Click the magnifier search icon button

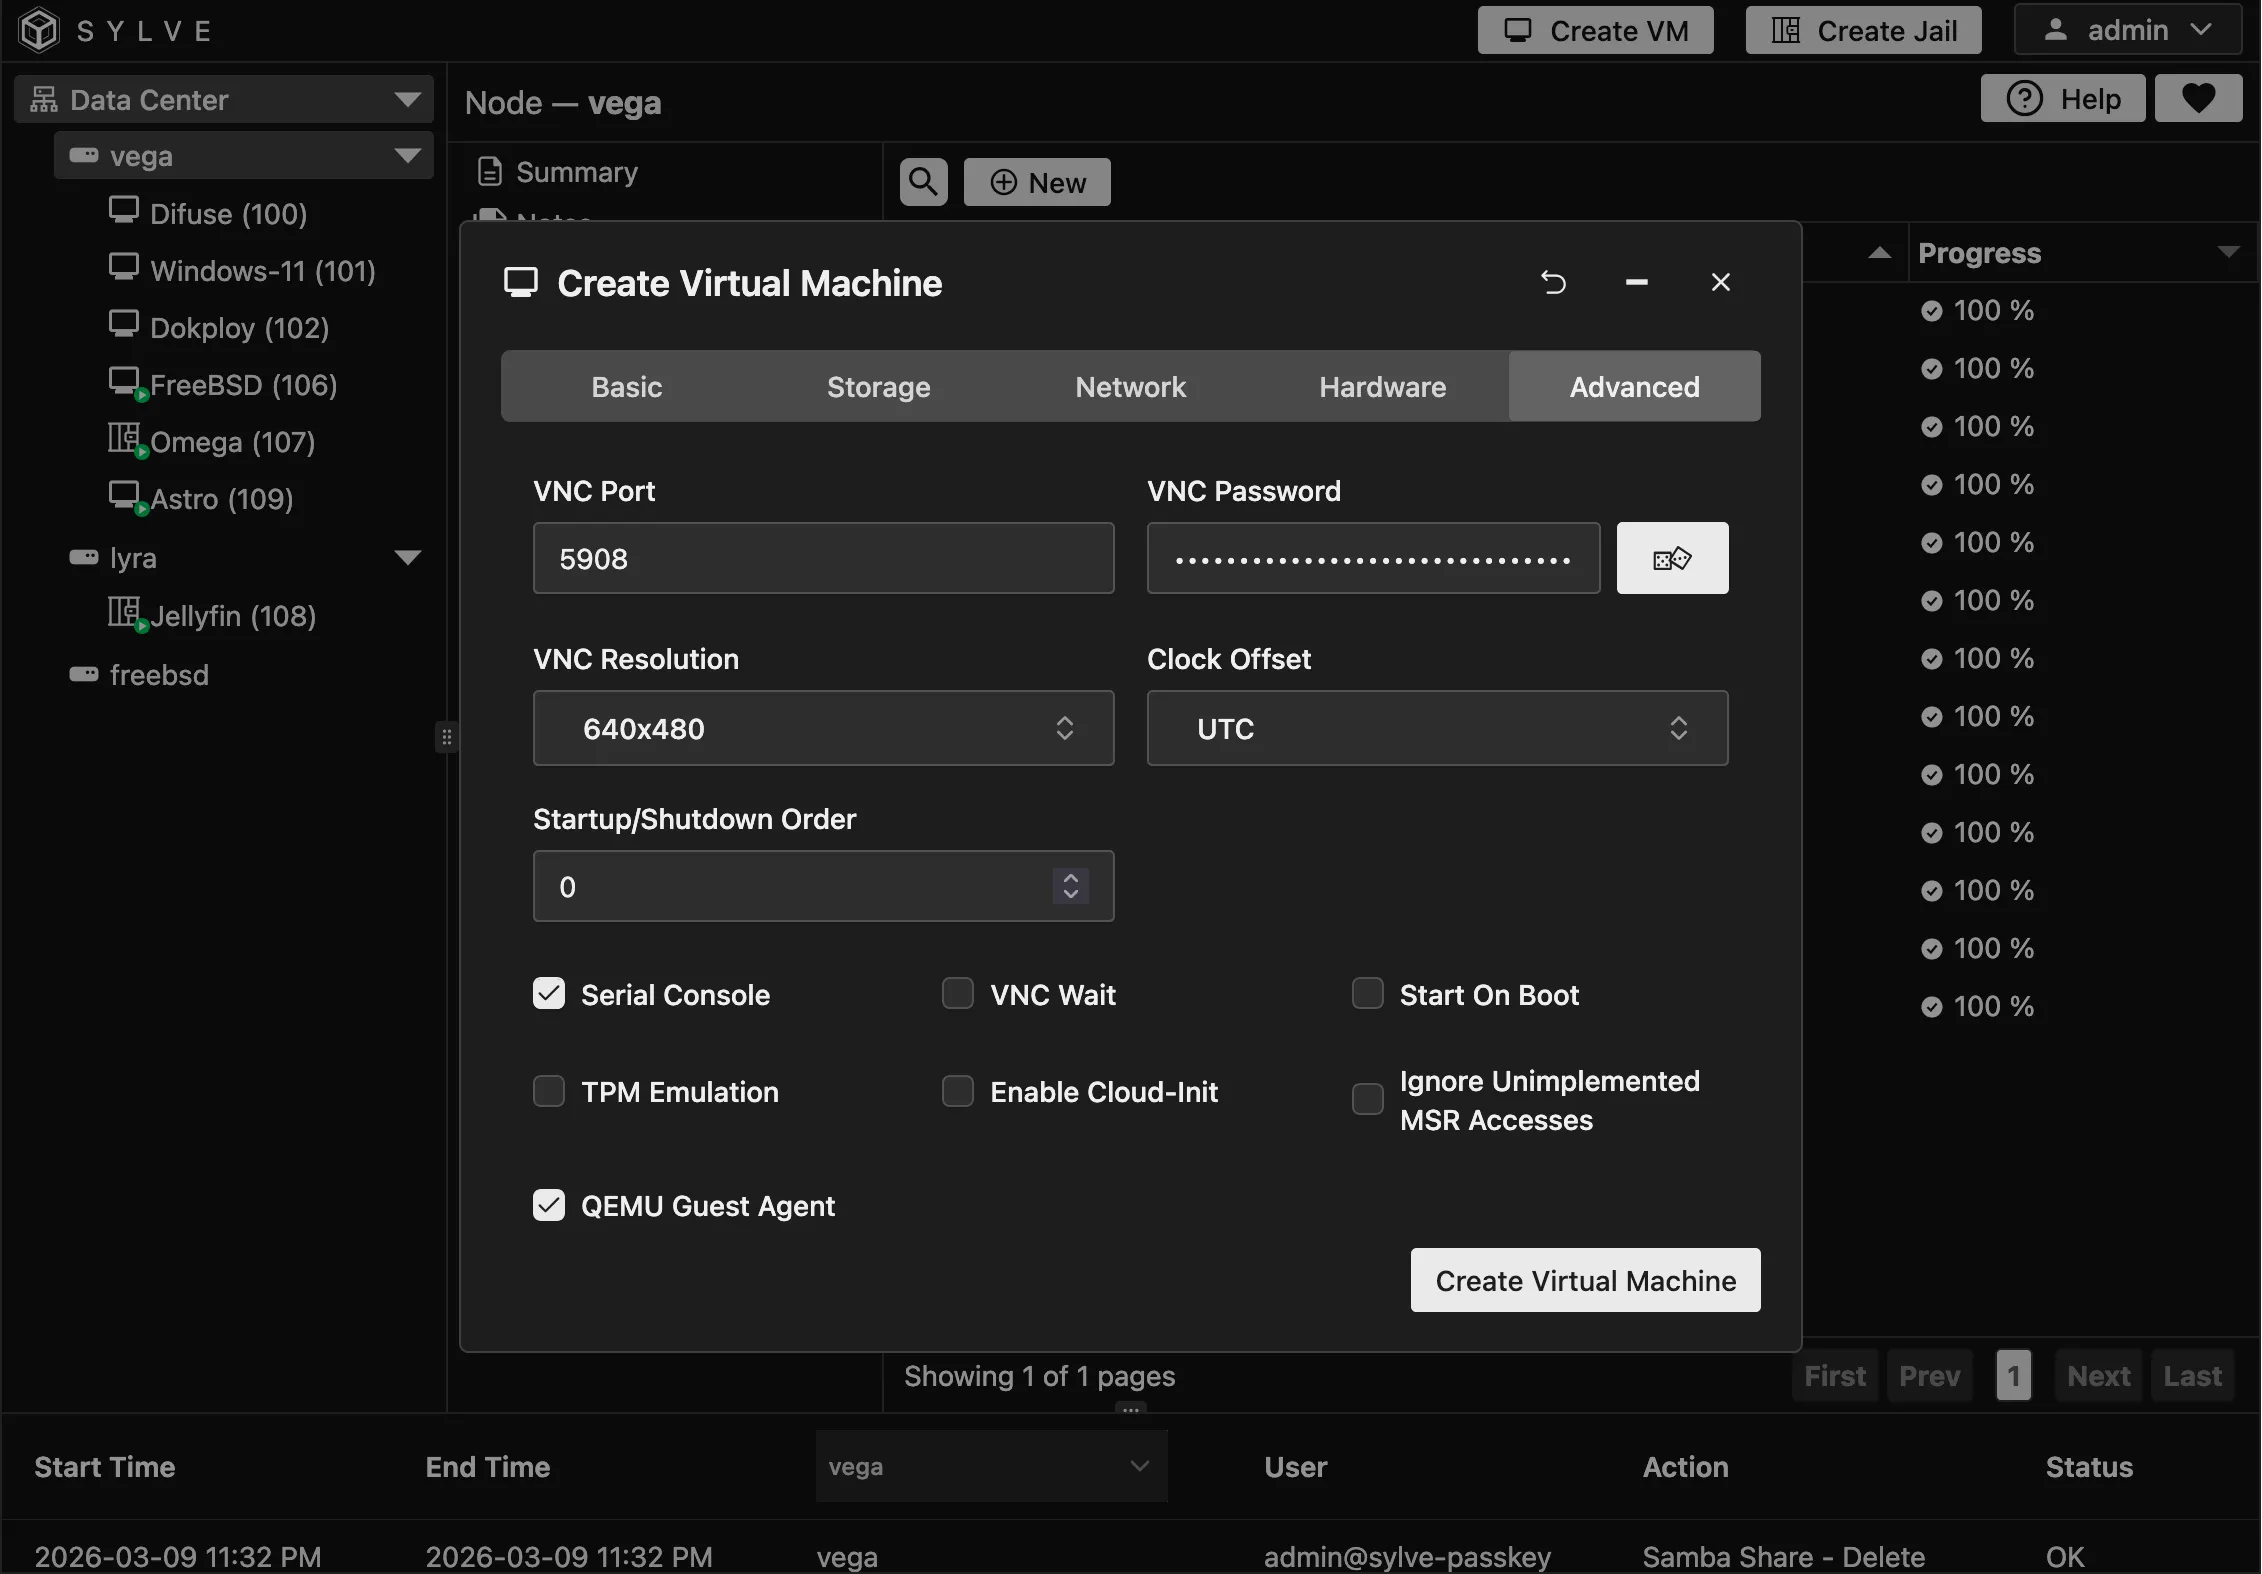[923, 182]
